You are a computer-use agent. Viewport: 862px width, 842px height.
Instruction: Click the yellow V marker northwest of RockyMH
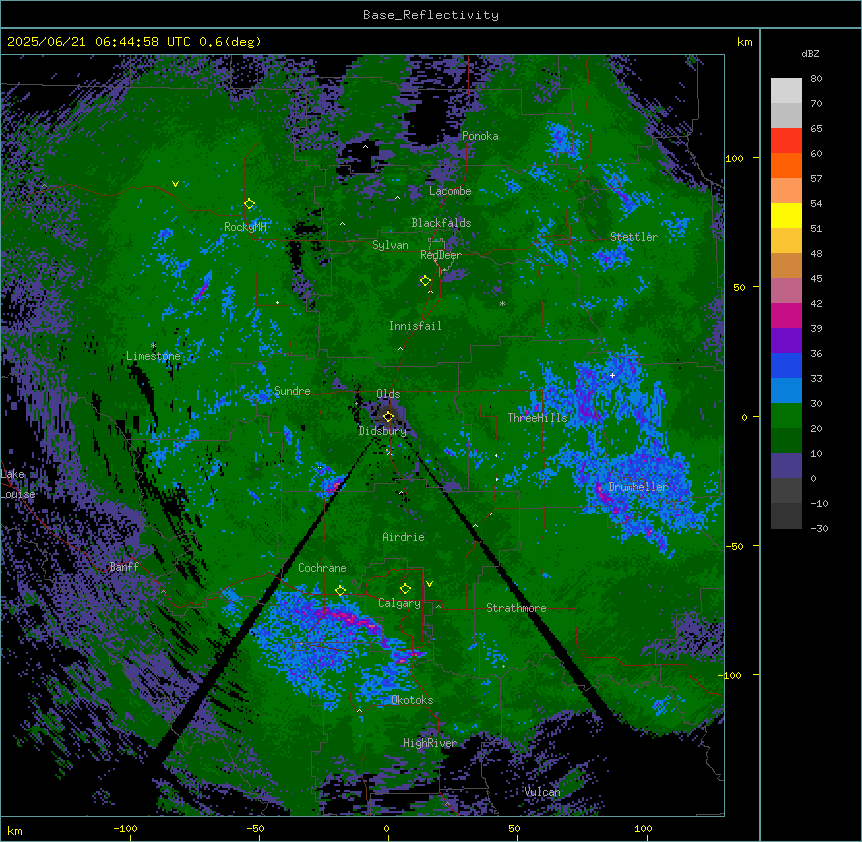click(x=175, y=184)
